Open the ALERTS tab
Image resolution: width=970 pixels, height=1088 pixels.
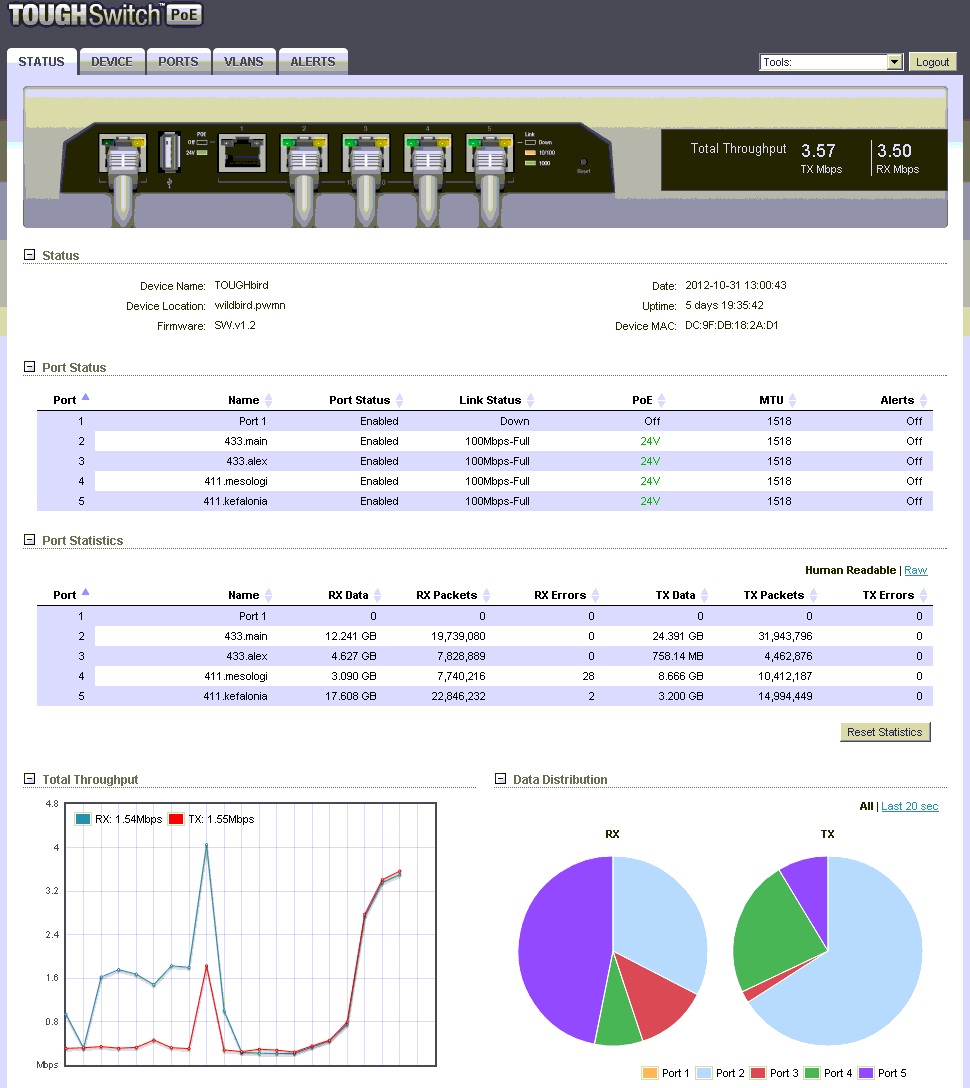(313, 62)
